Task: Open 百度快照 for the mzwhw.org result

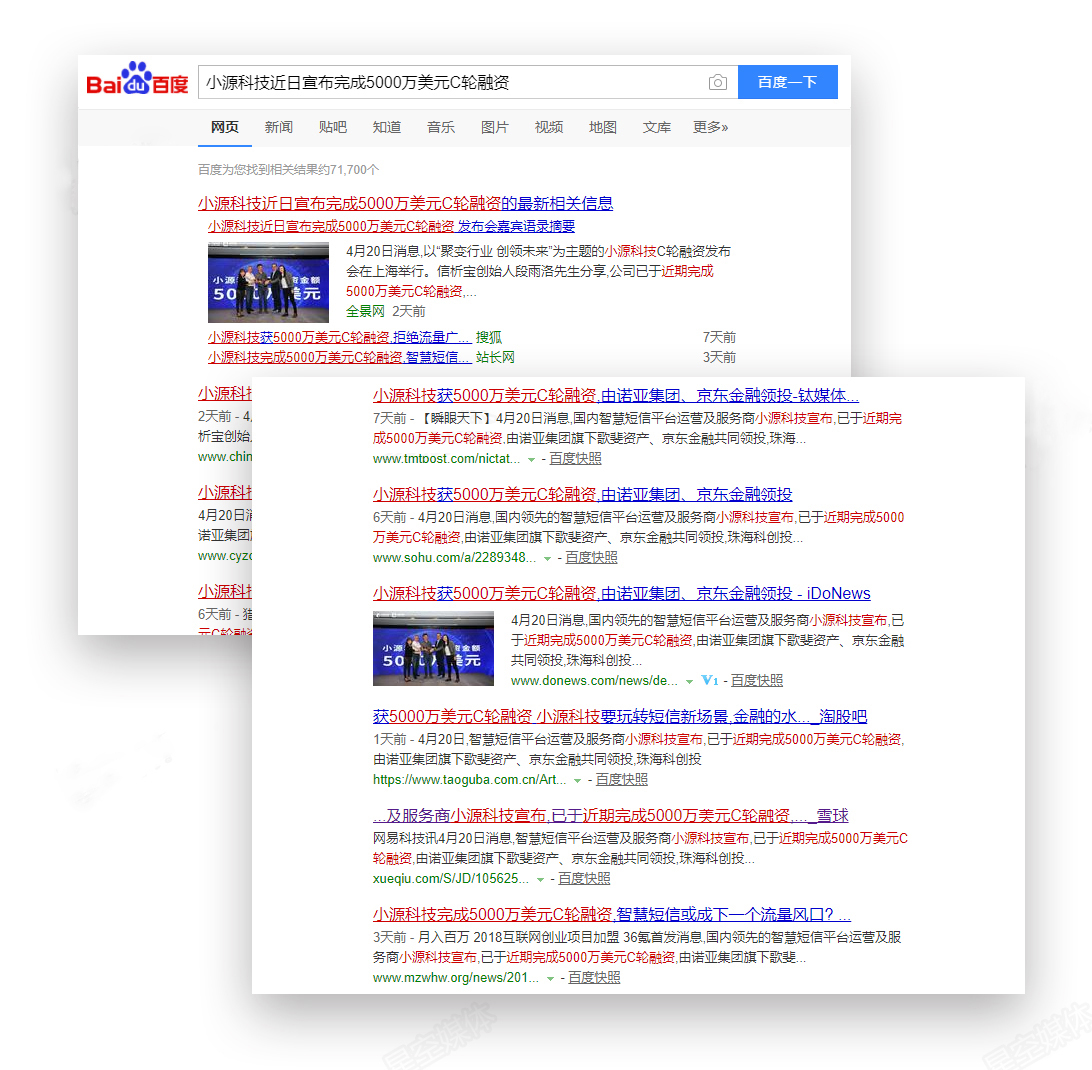Action: click(x=594, y=977)
